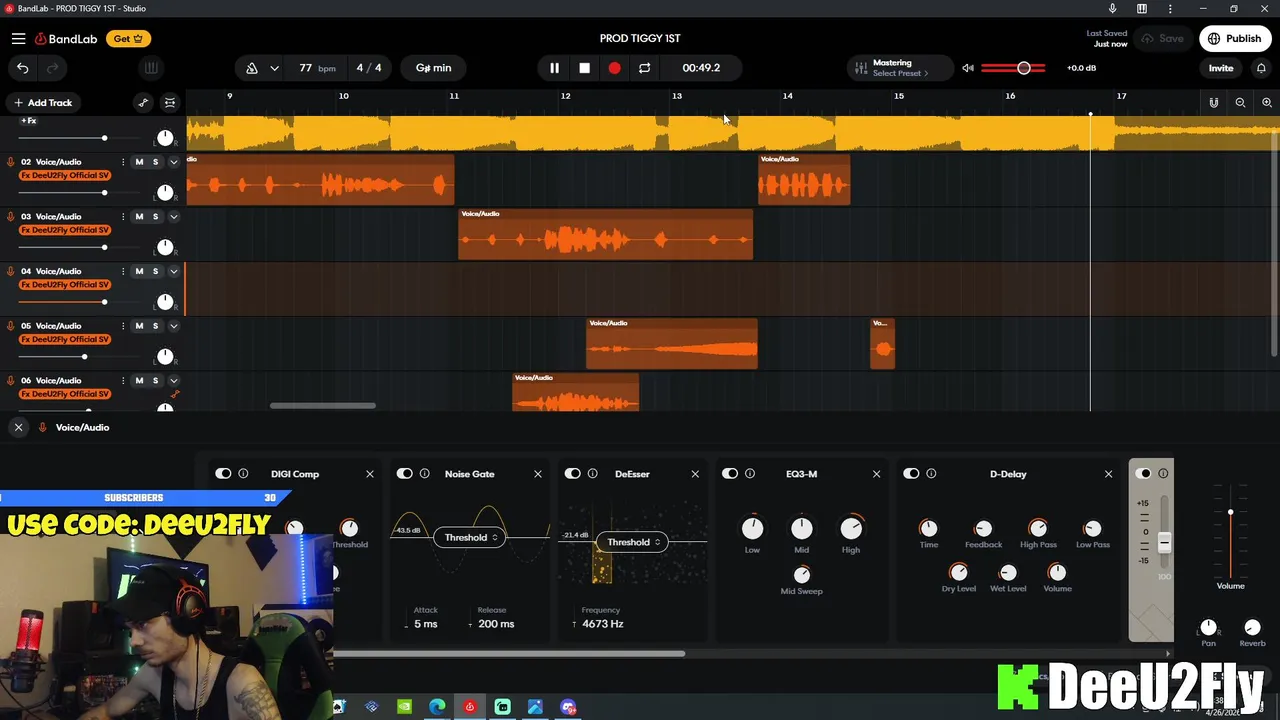Stop playback

[584, 68]
